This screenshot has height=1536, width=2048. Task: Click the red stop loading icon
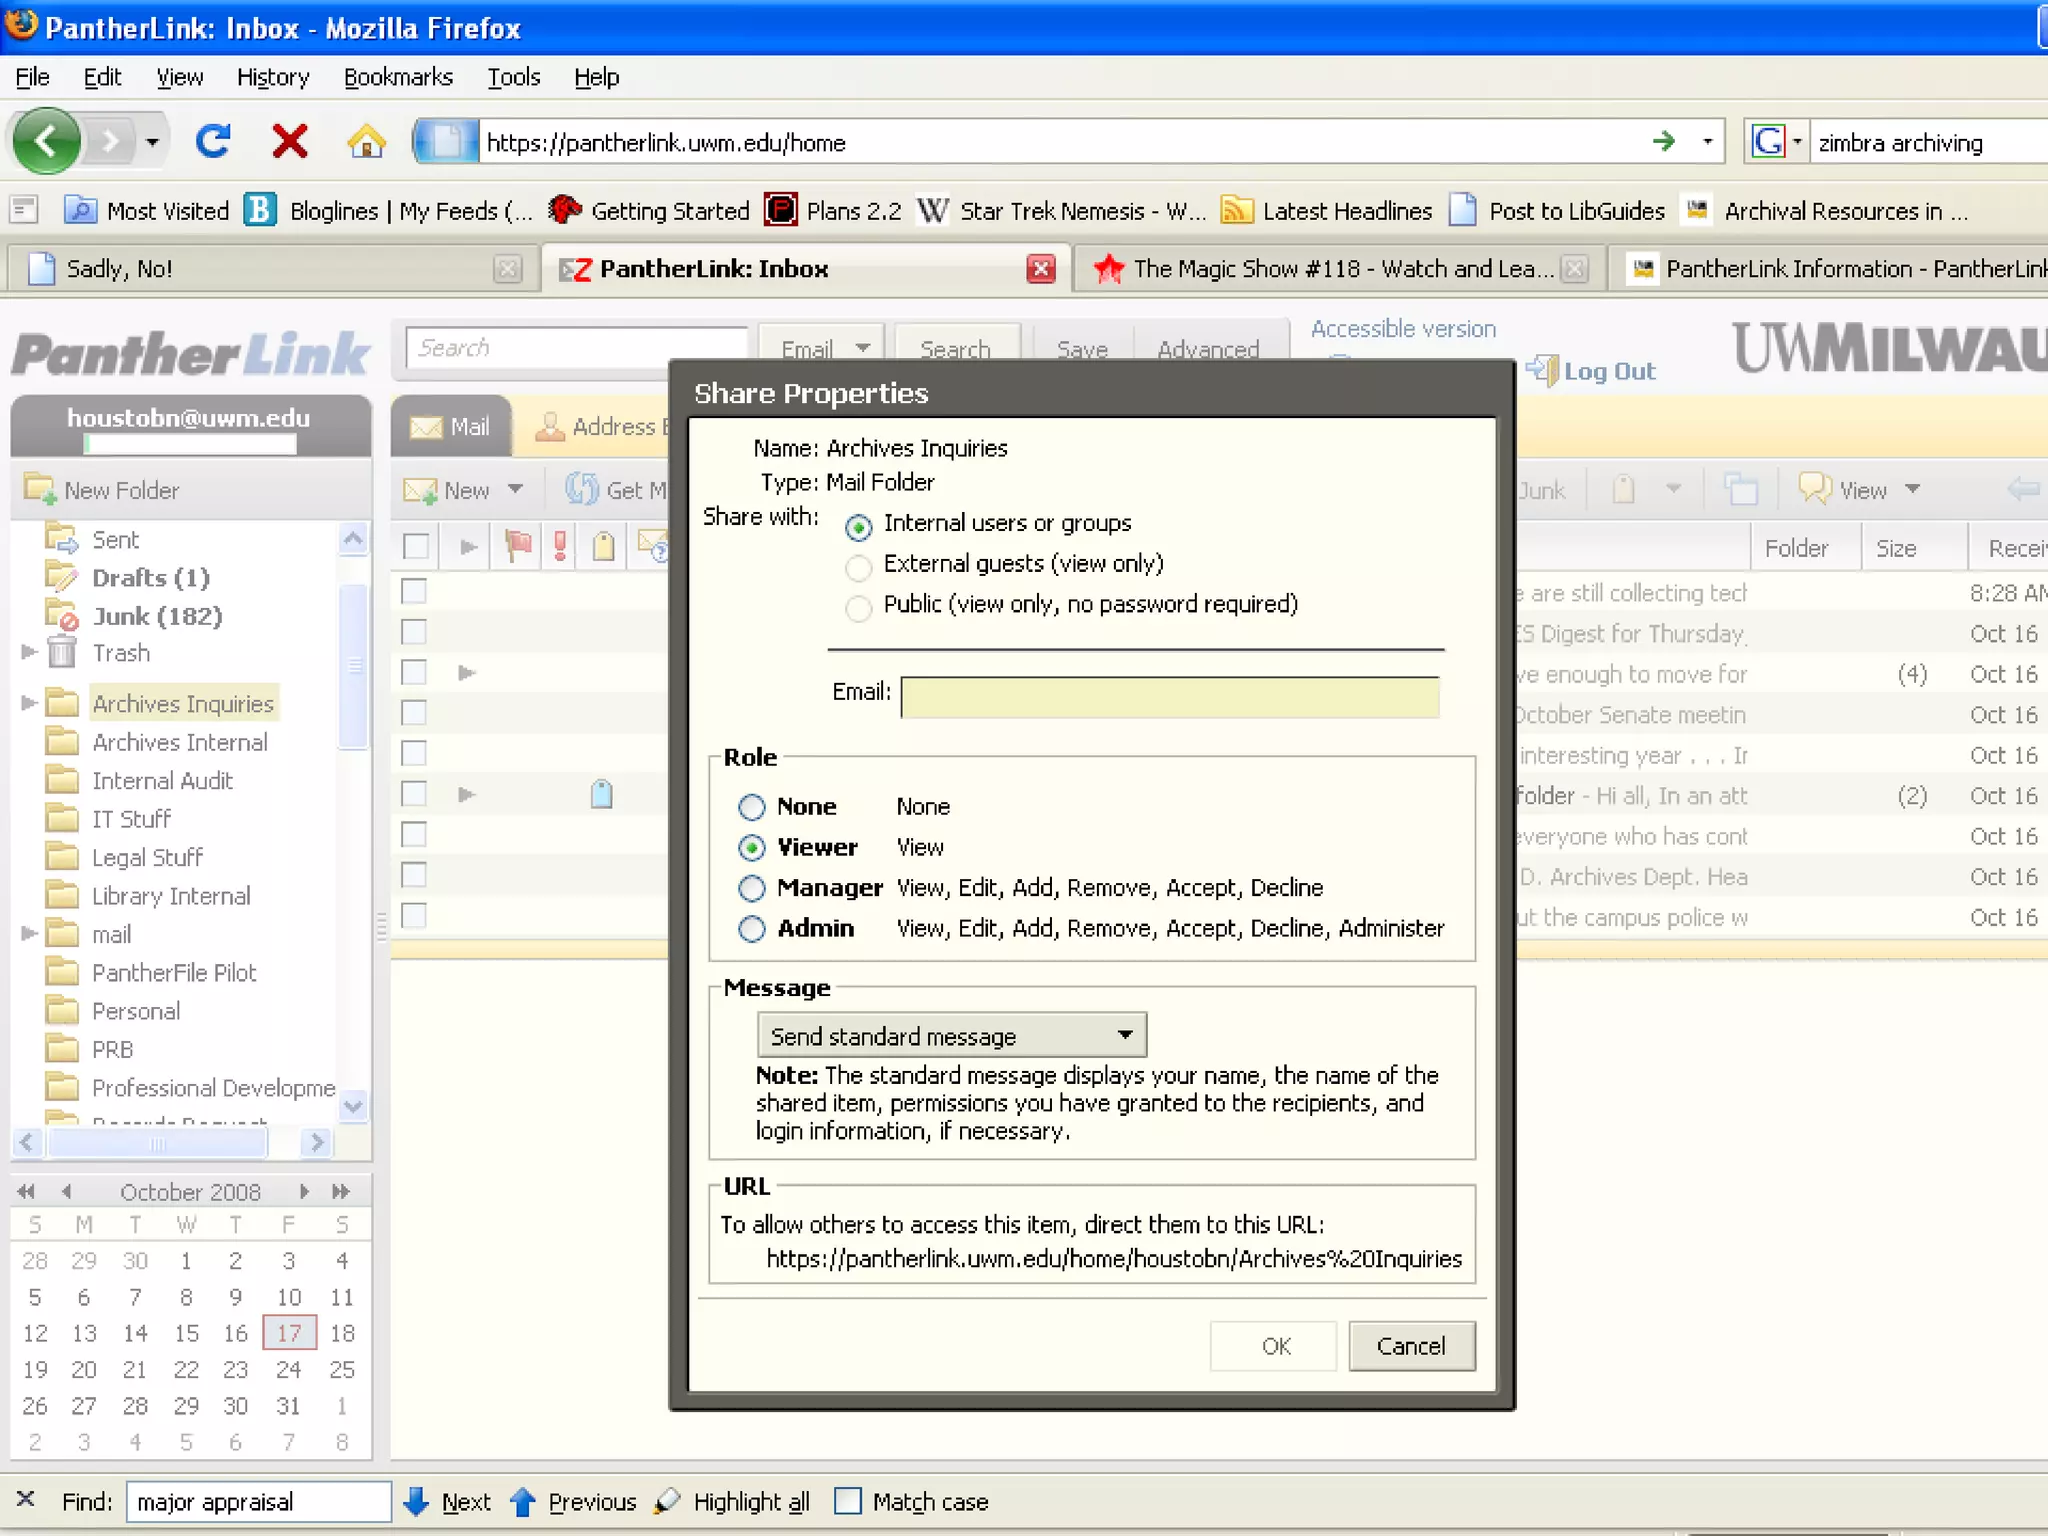pyautogui.click(x=289, y=142)
